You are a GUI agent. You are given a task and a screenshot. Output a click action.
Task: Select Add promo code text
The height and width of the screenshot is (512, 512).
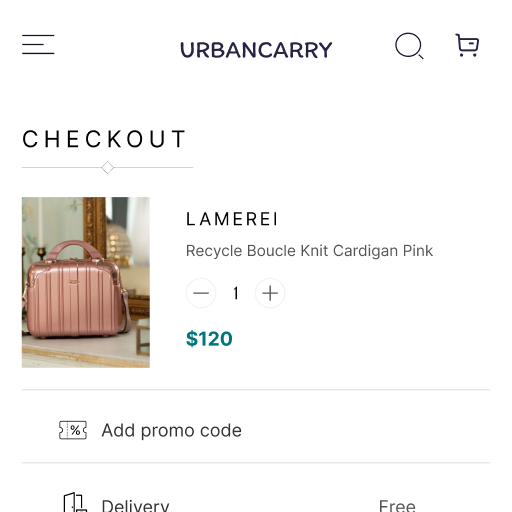[172, 430]
